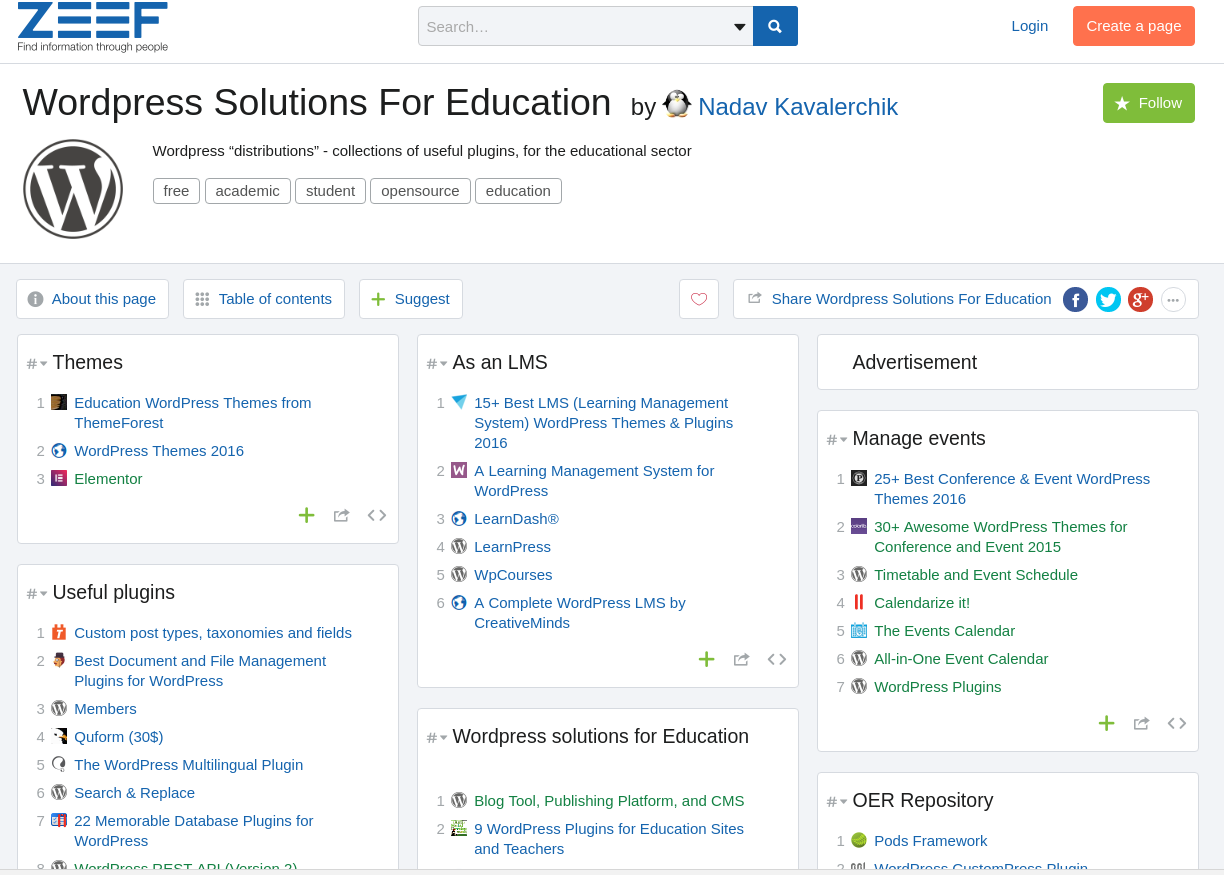Share on Facebook icon
This screenshot has height=875, width=1224.
pyautogui.click(x=1075, y=299)
